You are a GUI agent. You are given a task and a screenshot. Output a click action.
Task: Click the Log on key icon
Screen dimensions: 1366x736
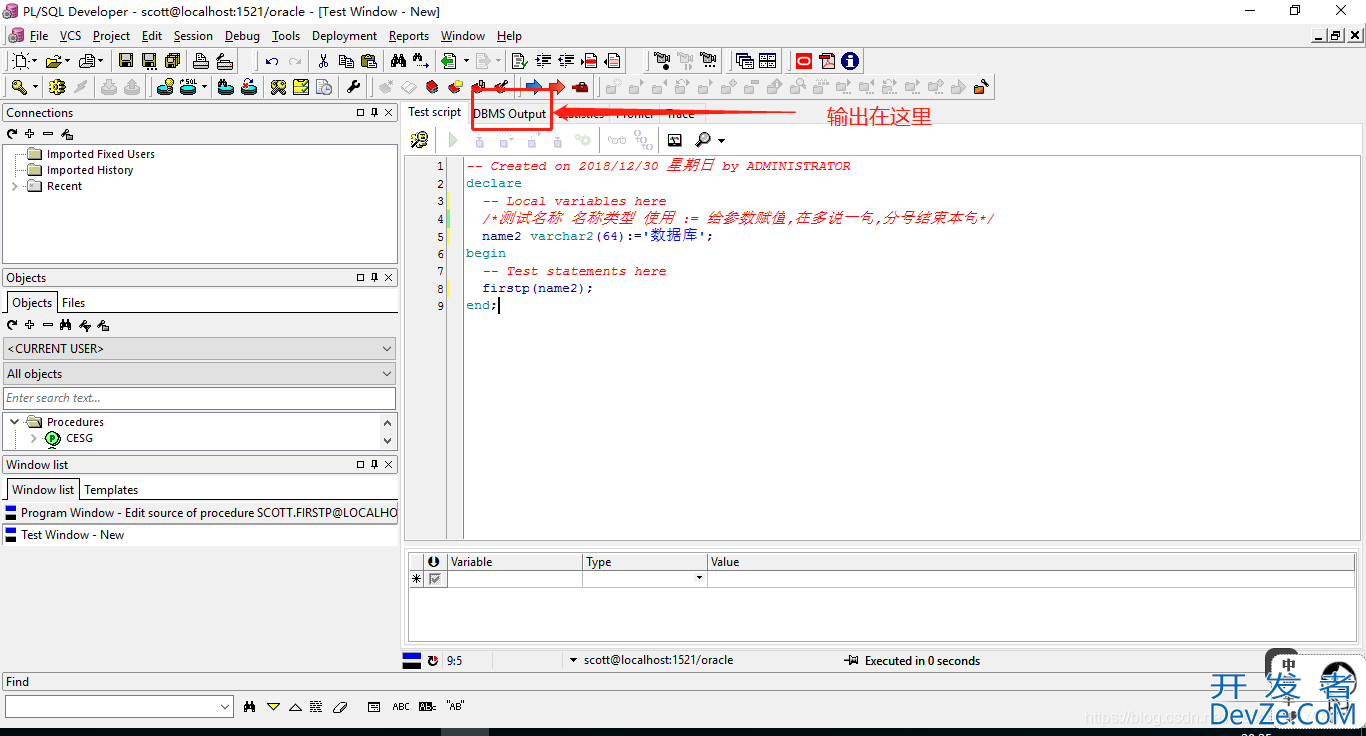pyautogui.click(x=19, y=87)
